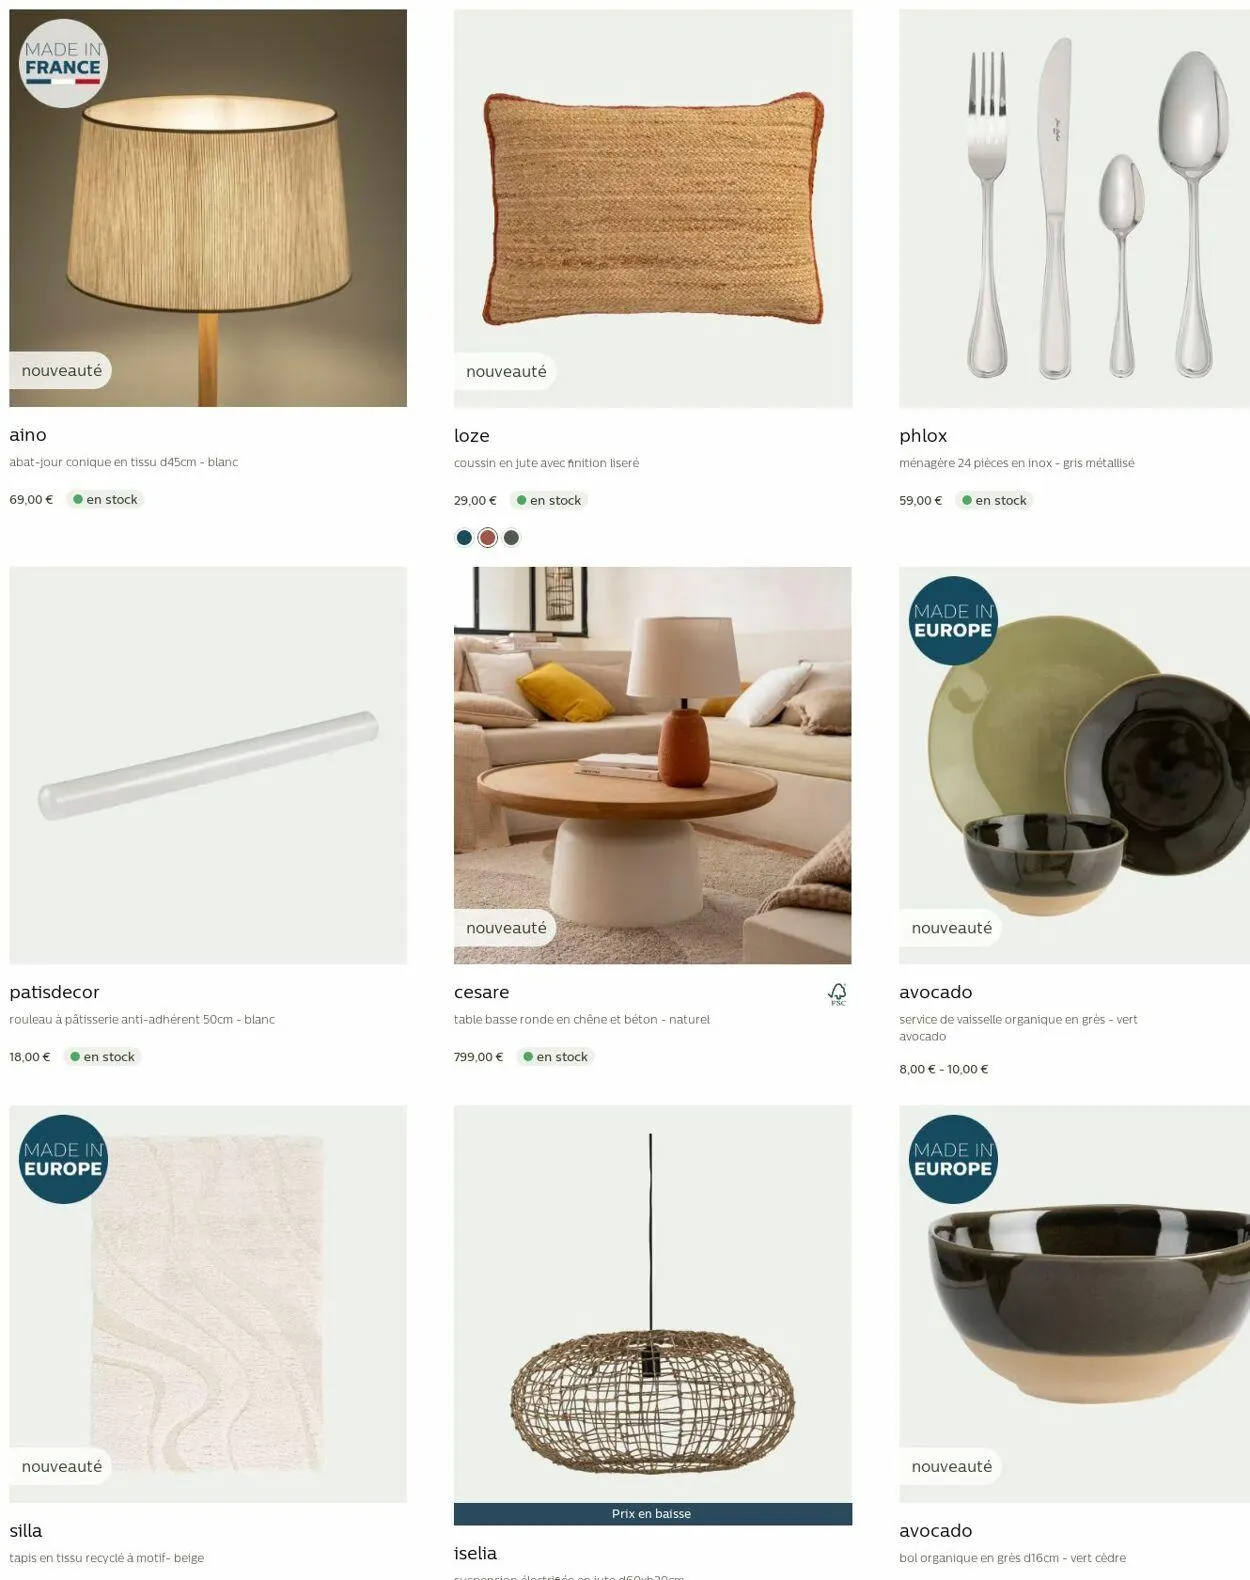The width and height of the screenshot is (1250, 1580).
Task: Click the Prix en baisse banner on iselia
Action: (x=652, y=1514)
